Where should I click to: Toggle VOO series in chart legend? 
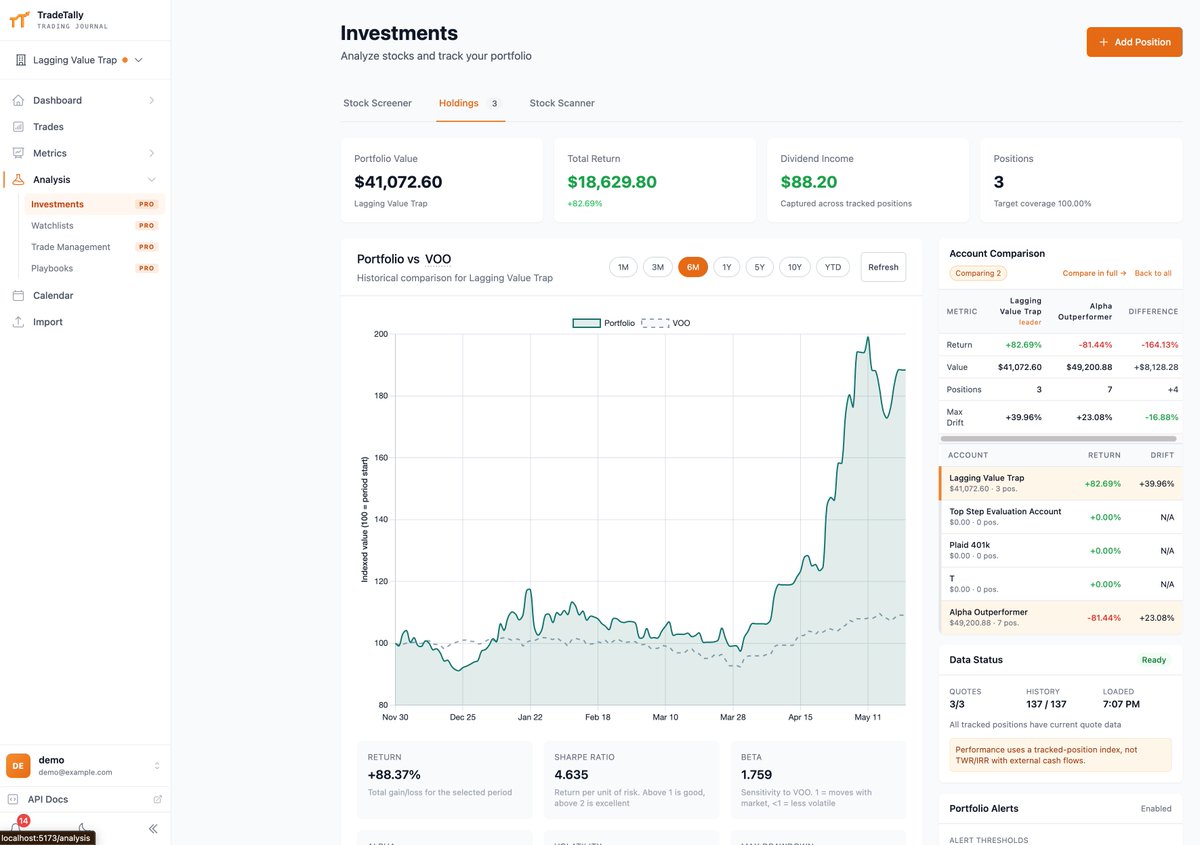click(x=665, y=323)
